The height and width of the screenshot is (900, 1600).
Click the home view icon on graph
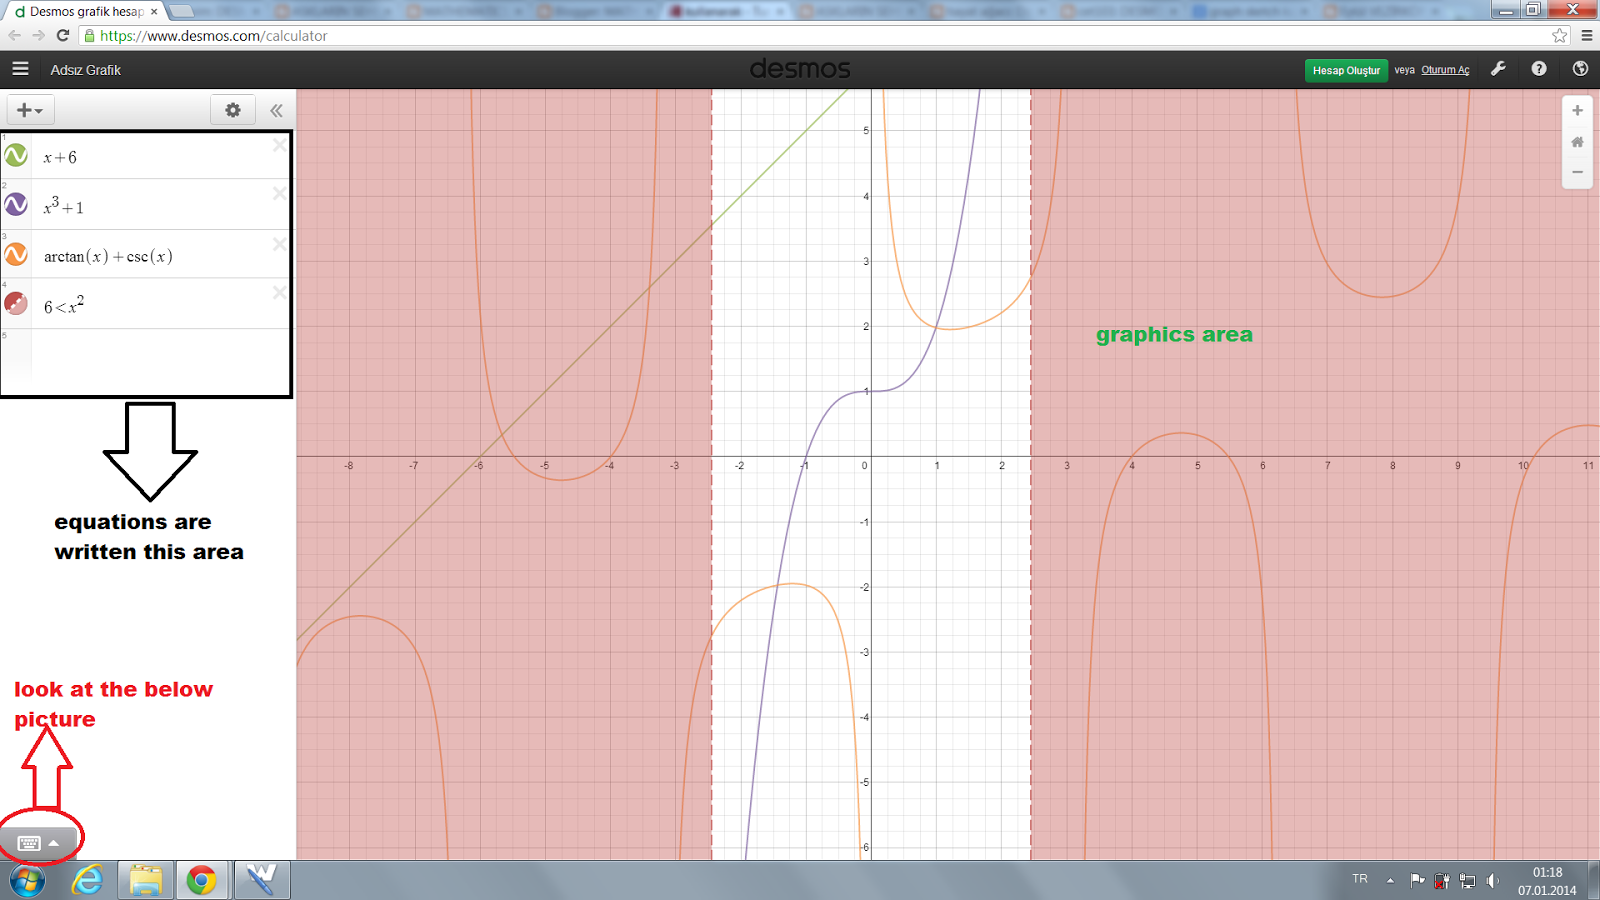pos(1577,141)
